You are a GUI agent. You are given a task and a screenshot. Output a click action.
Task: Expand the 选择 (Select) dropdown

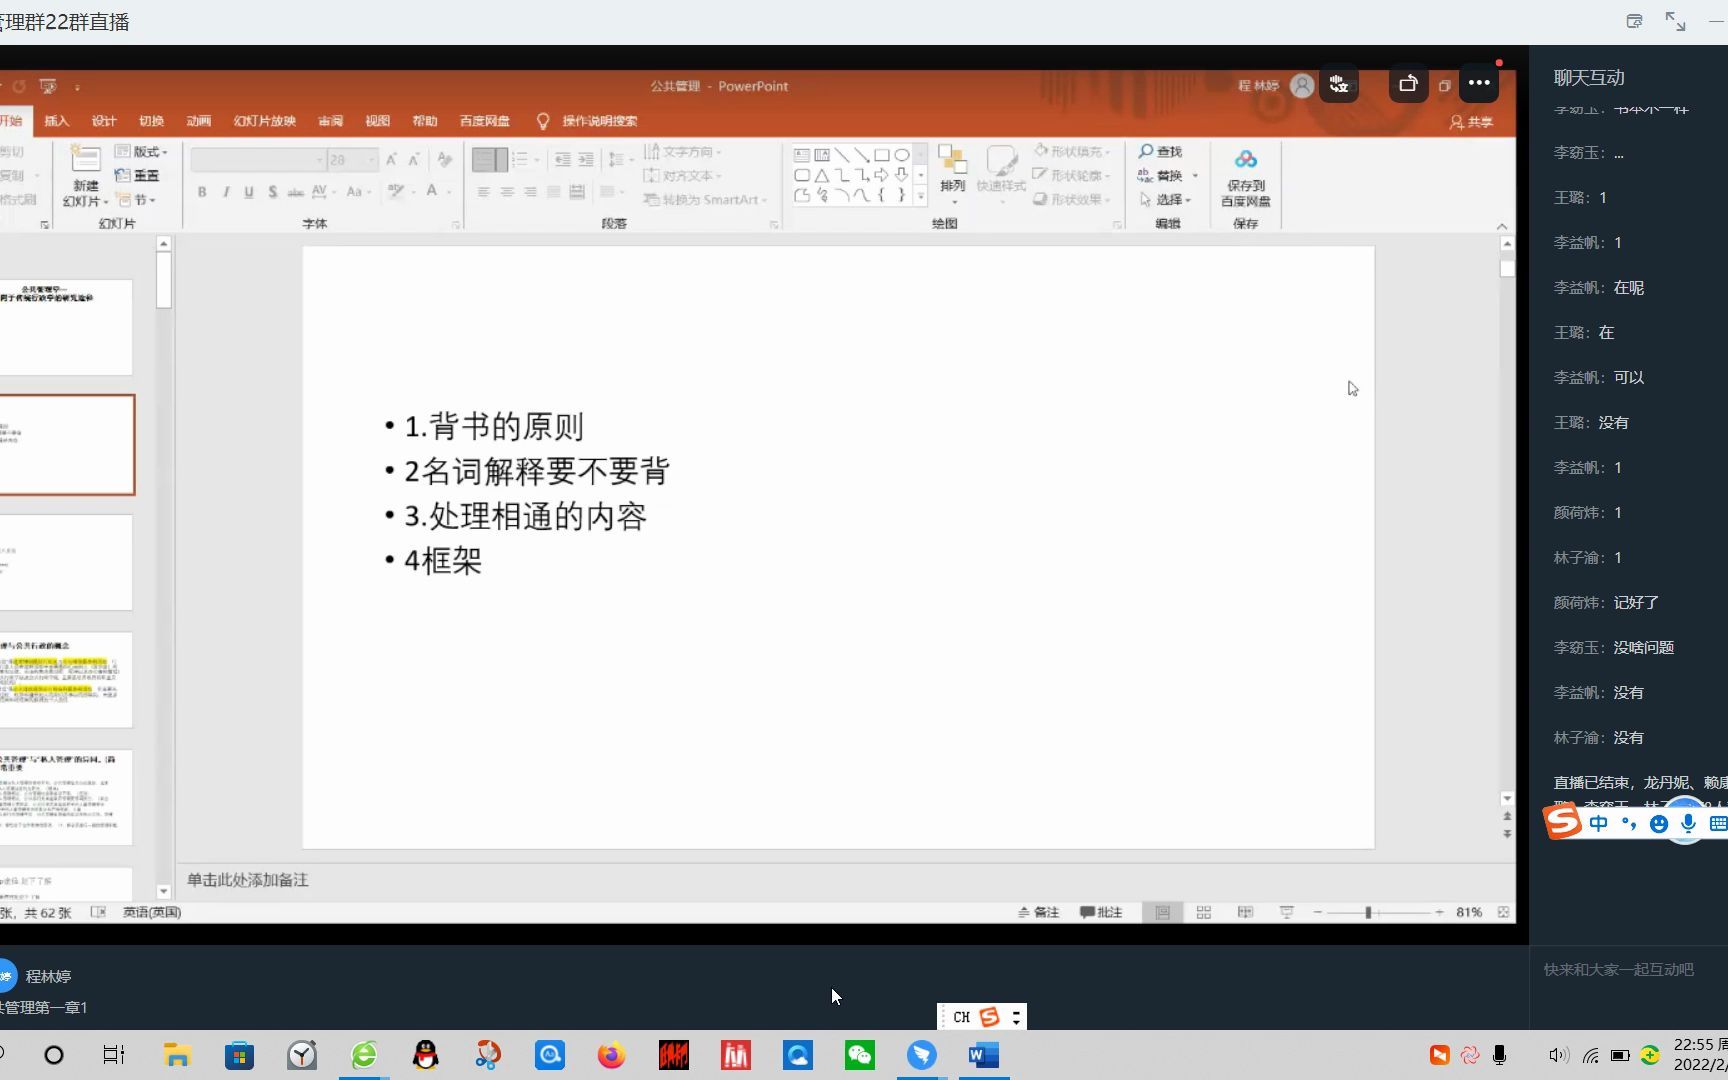coord(1166,200)
